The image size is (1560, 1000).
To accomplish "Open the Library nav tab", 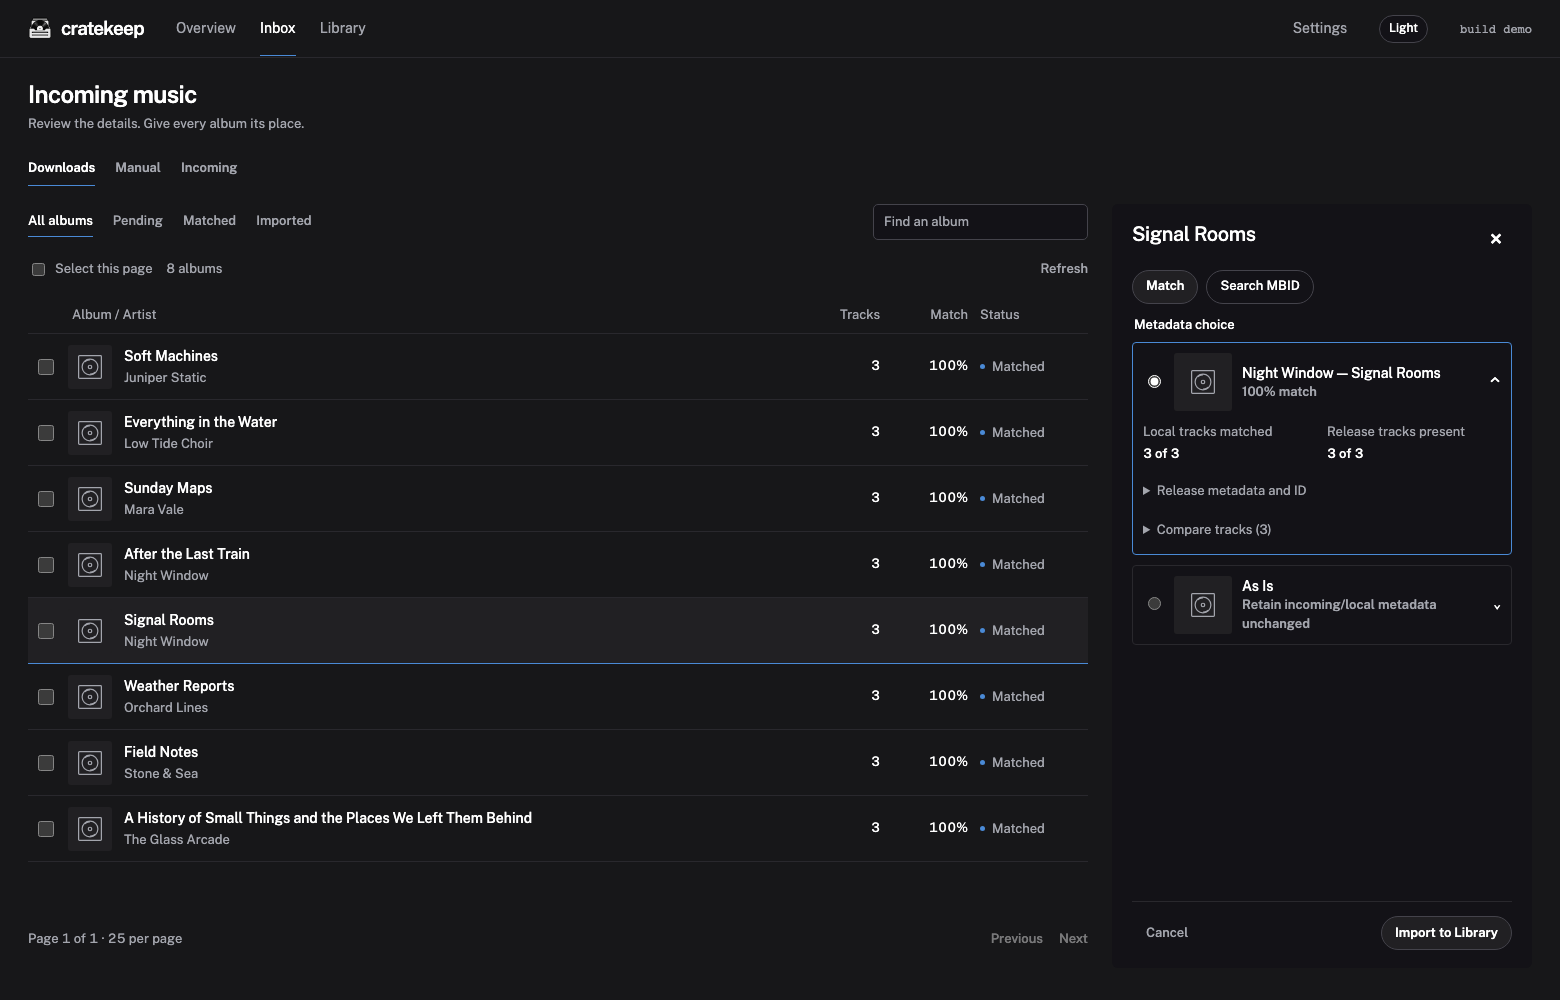I will [x=343, y=28].
